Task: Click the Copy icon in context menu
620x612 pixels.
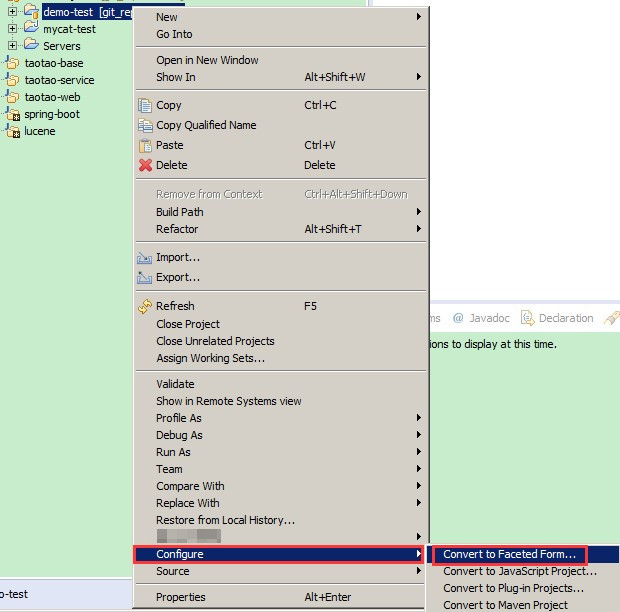Action: click(145, 105)
